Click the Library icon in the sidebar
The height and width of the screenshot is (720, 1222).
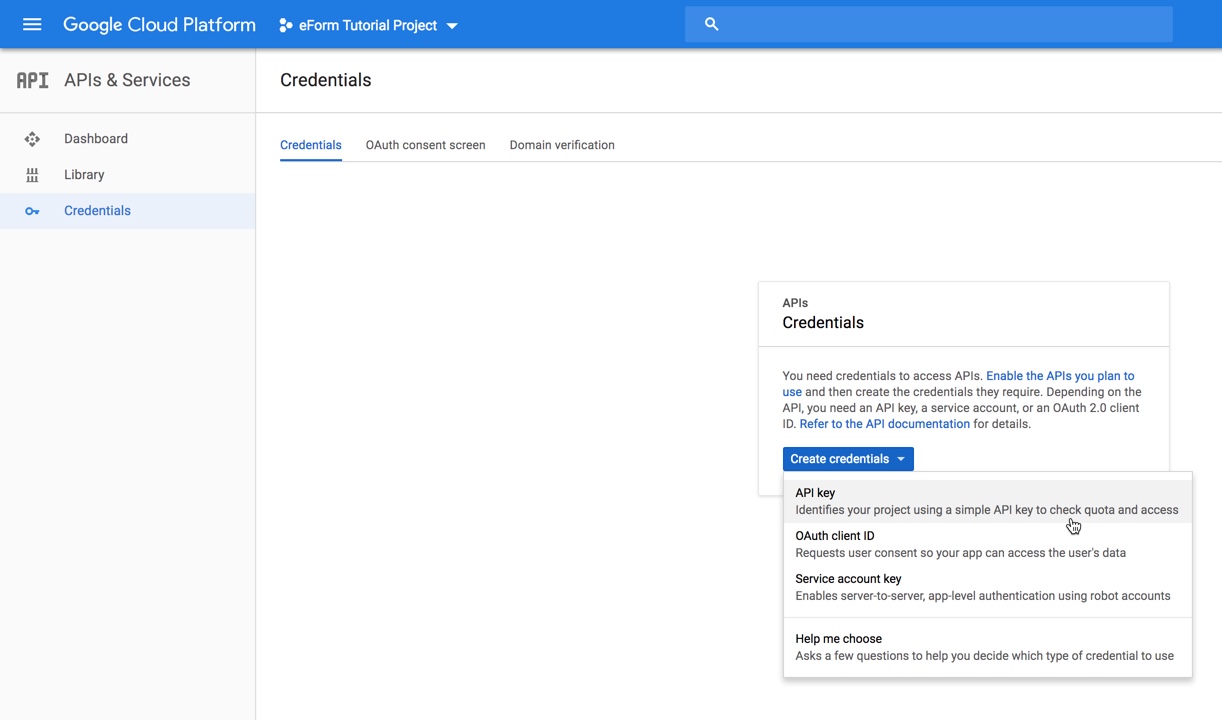[32, 175]
